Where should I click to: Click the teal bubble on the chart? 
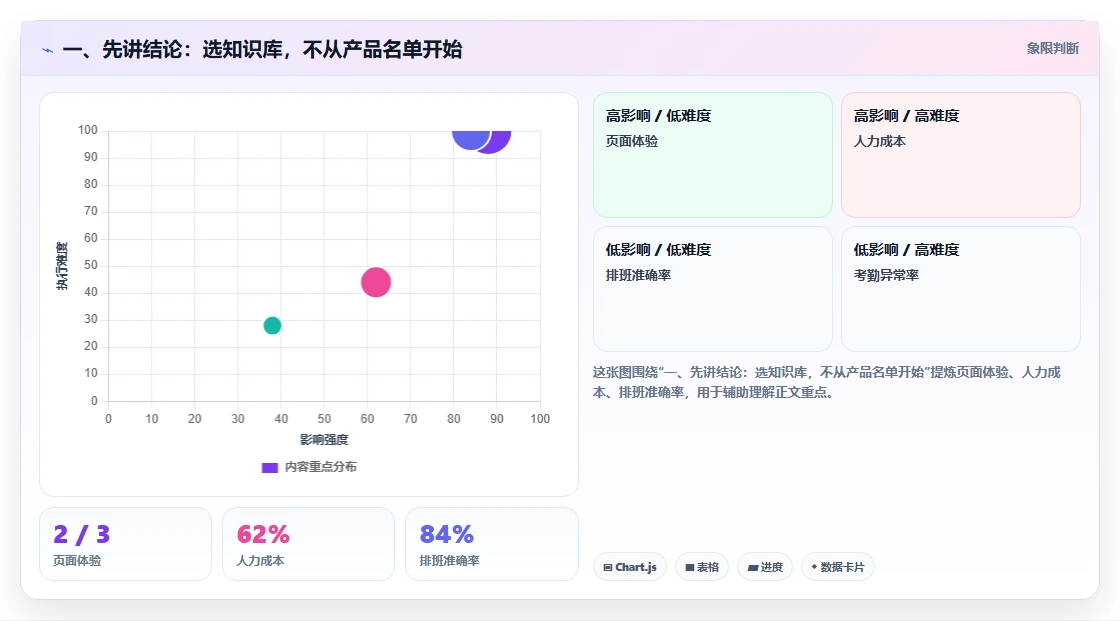(x=272, y=325)
